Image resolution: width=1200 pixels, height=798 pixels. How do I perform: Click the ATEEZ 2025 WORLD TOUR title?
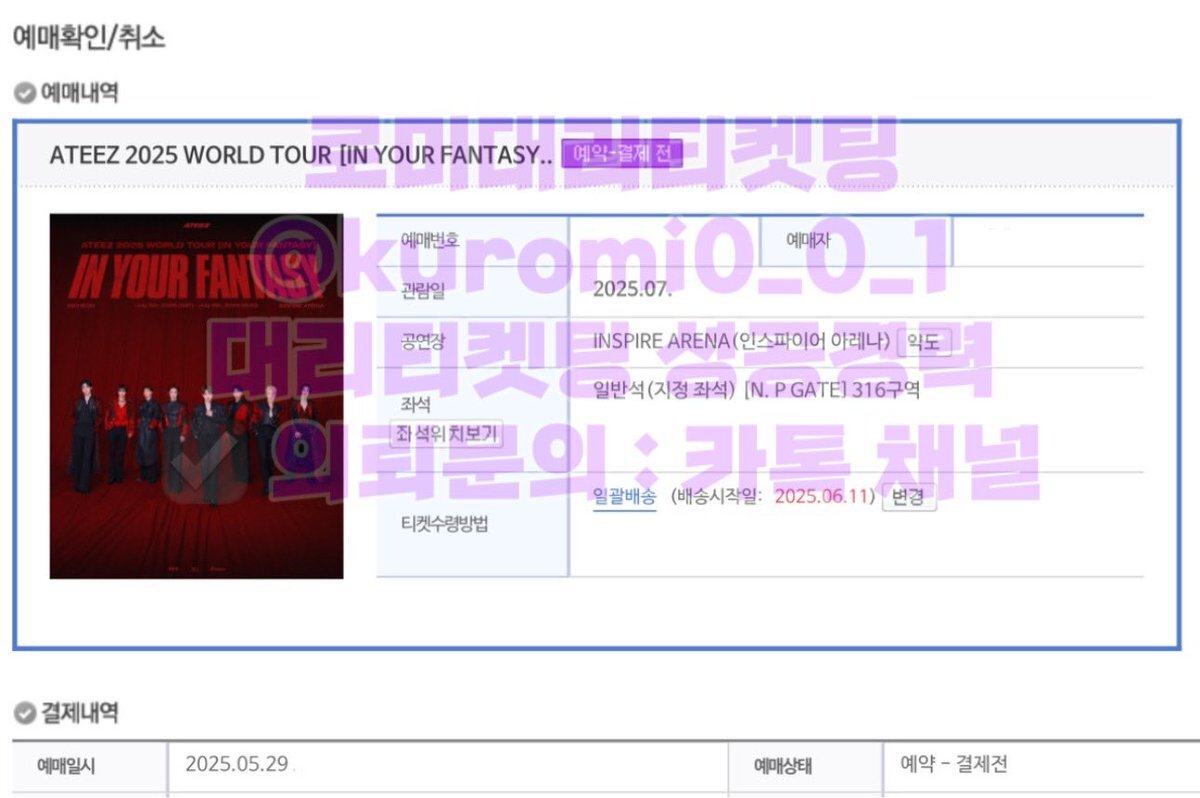[301, 155]
